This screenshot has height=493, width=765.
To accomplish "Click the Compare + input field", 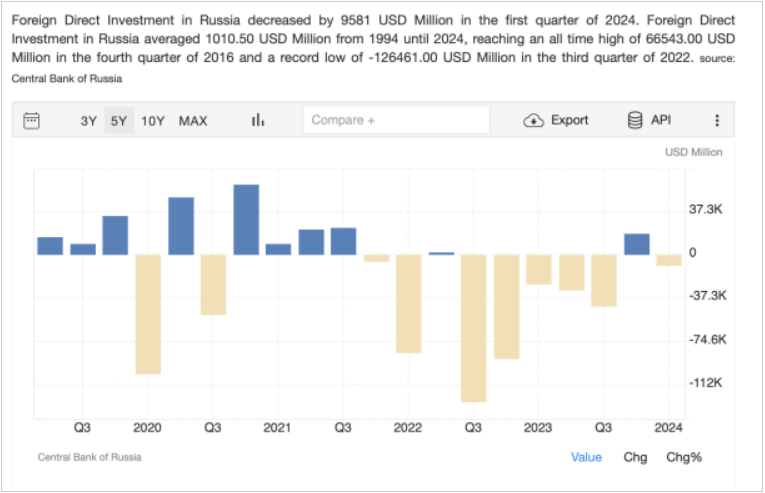I will [x=396, y=120].
